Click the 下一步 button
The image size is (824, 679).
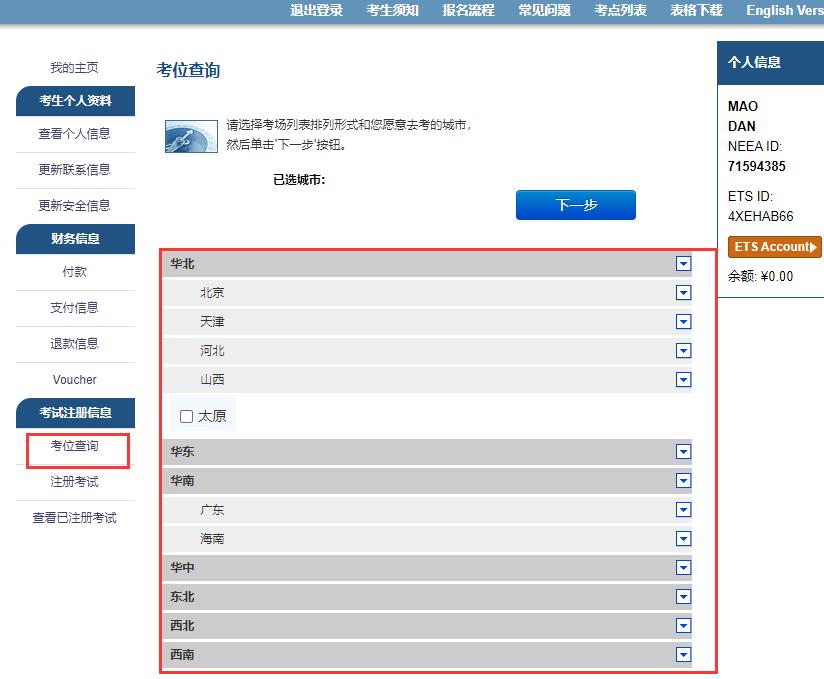point(575,204)
